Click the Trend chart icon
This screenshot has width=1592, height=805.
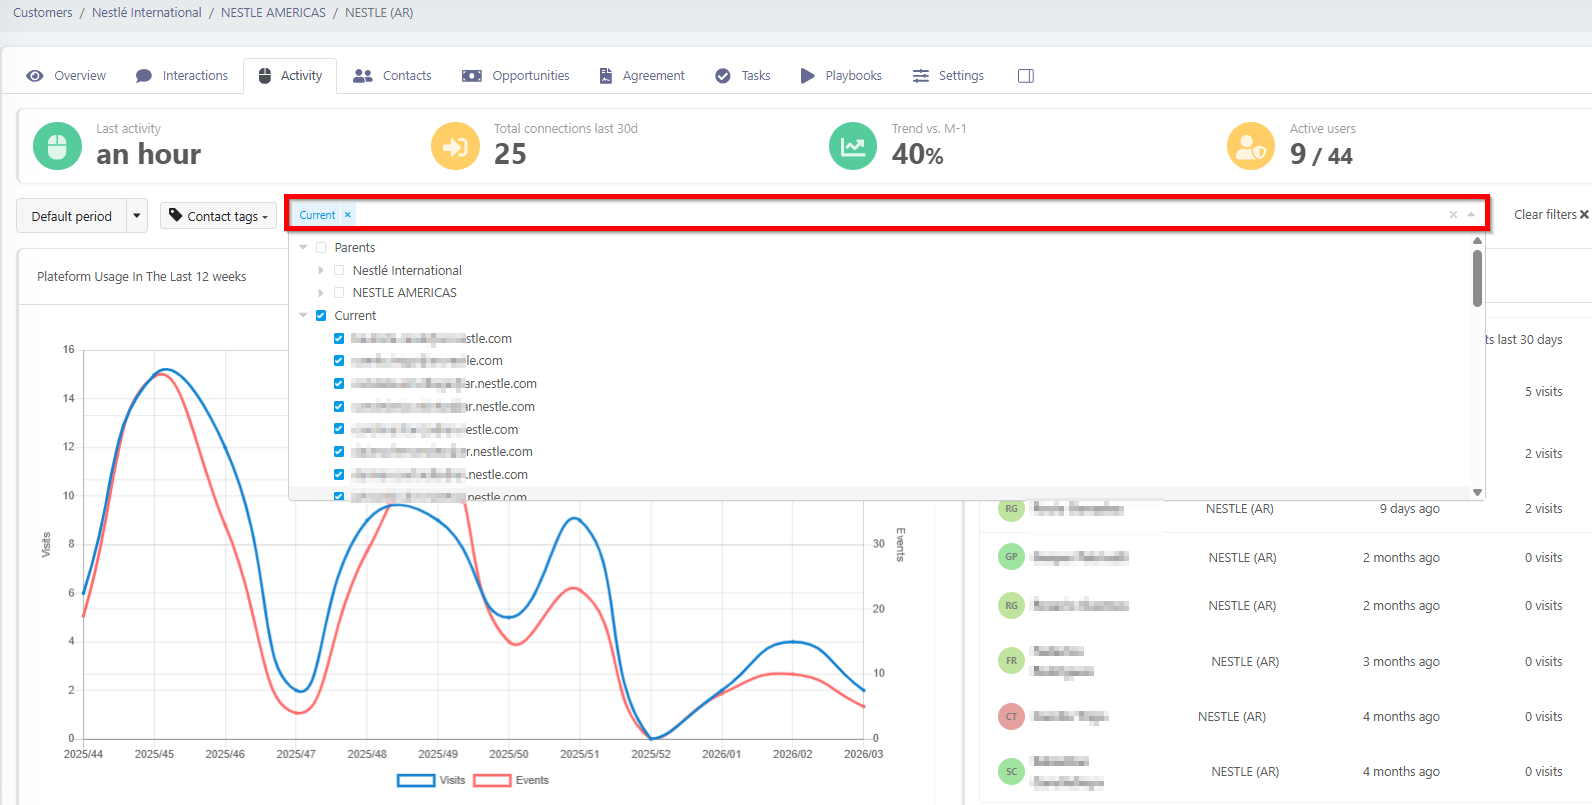click(x=853, y=147)
